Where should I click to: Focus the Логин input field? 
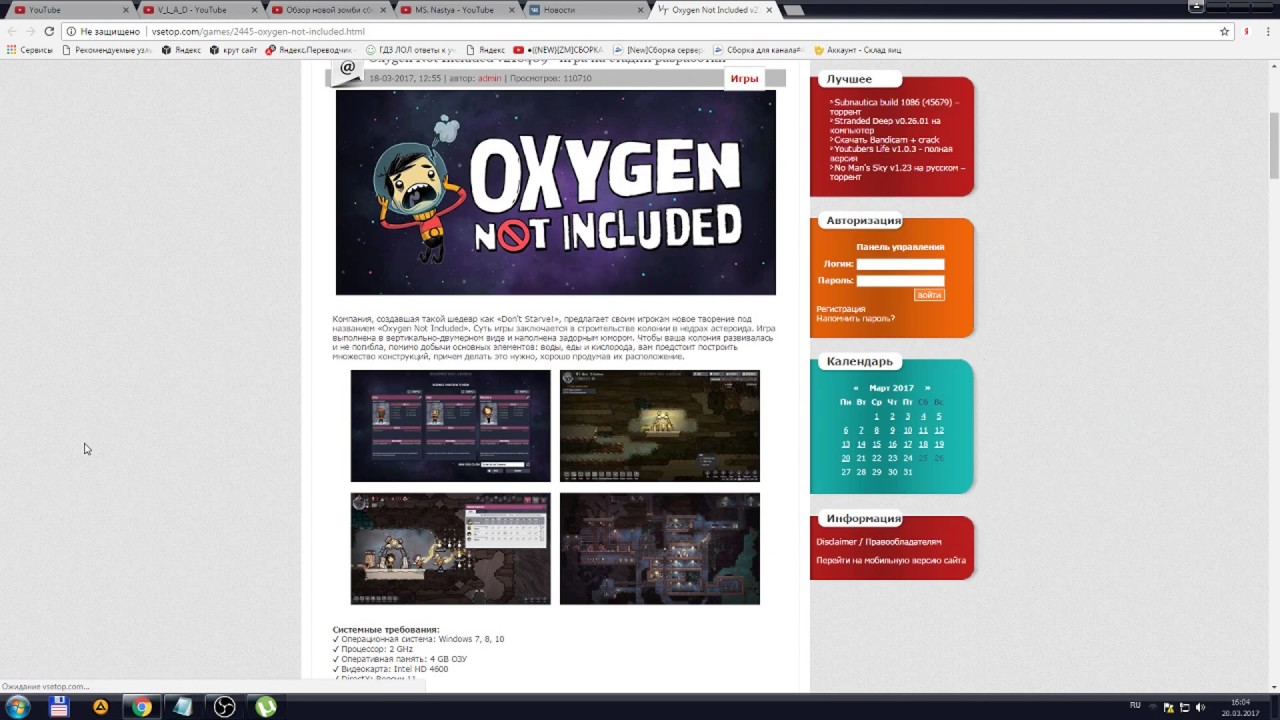(900, 265)
